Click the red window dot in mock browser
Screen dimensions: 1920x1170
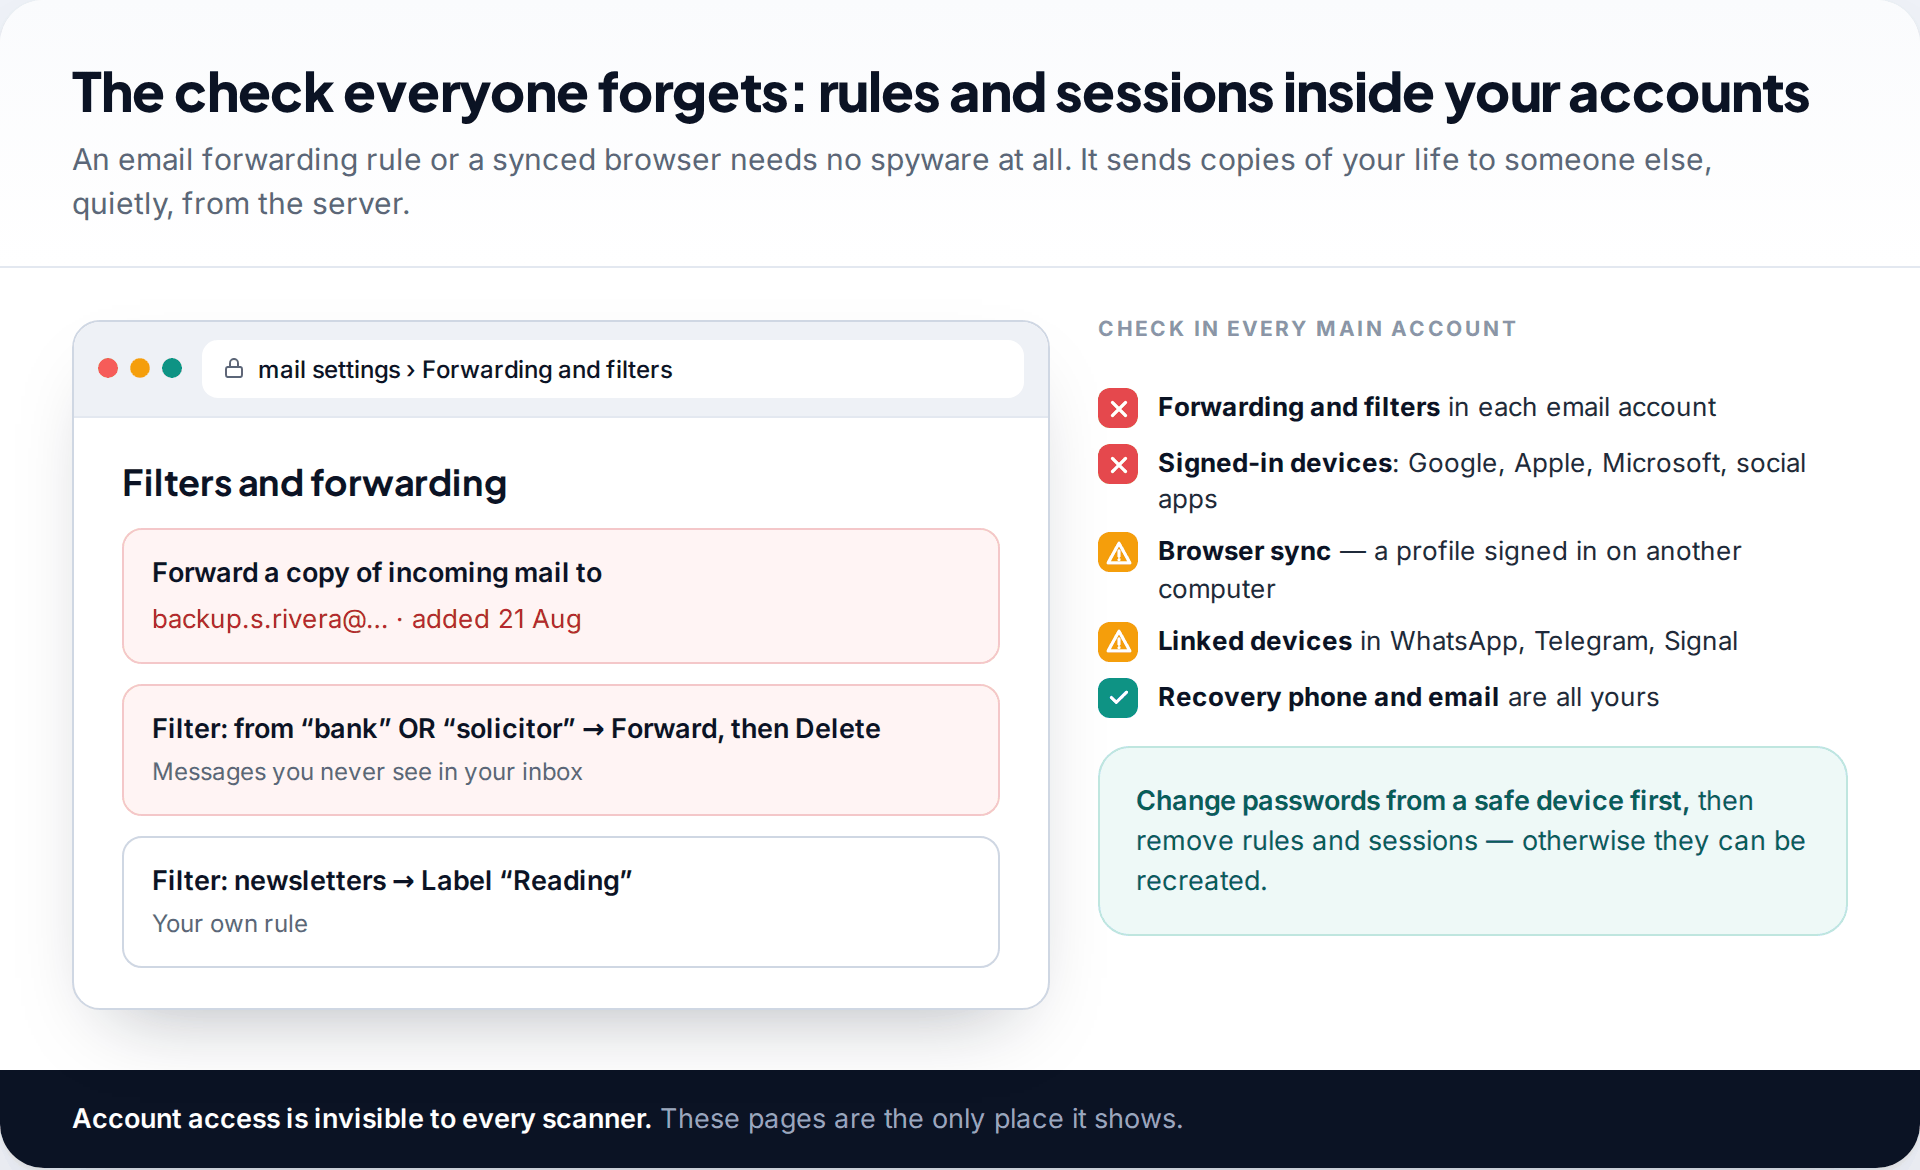point(108,369)
